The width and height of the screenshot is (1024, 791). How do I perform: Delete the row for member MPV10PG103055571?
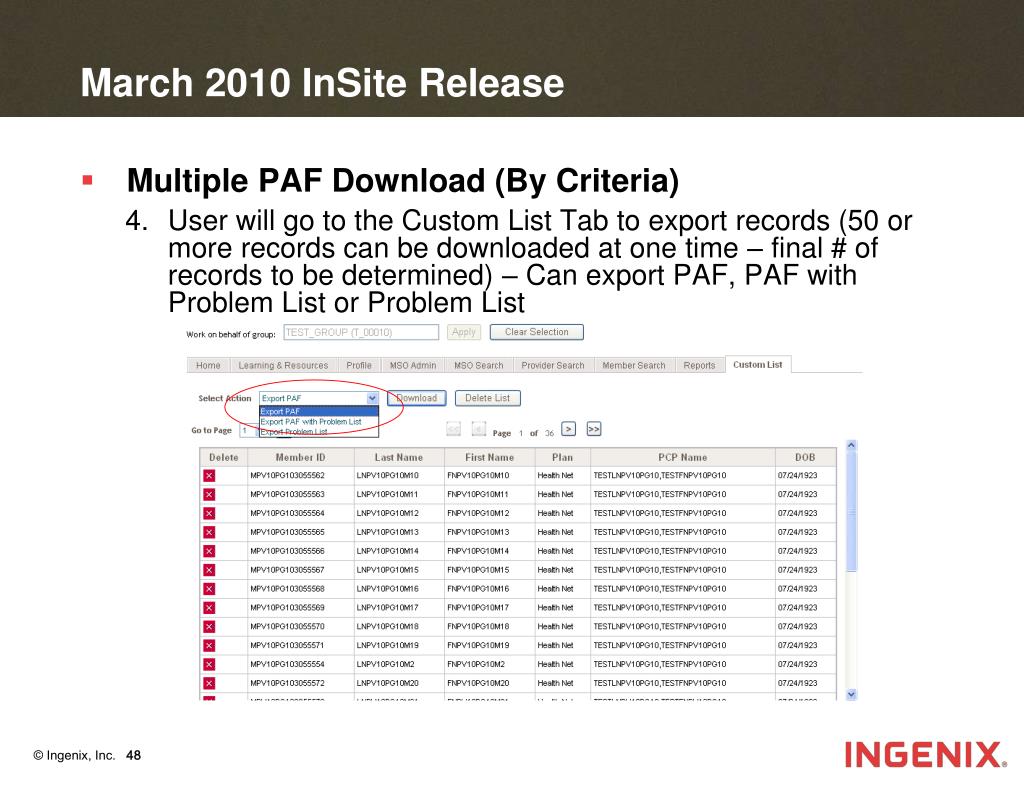pyautogui.click(x=209, y=646)
